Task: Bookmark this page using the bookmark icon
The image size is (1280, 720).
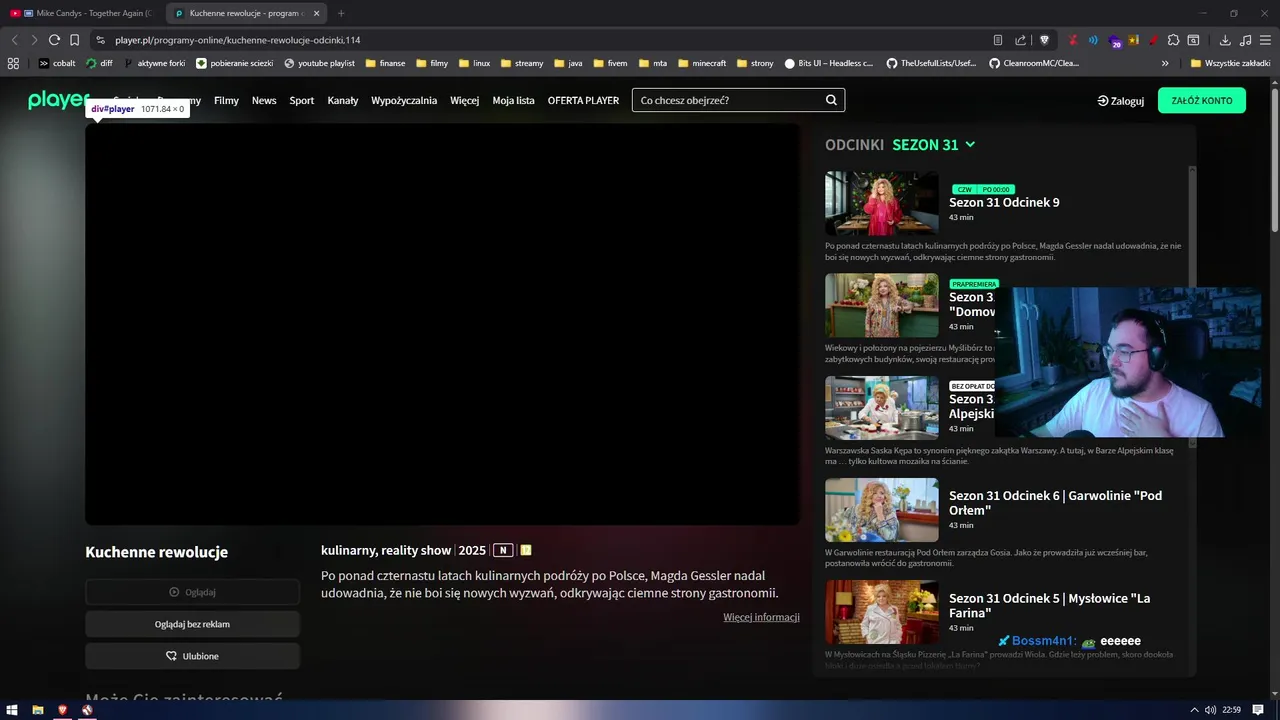Action: click(x=74, y=40)
